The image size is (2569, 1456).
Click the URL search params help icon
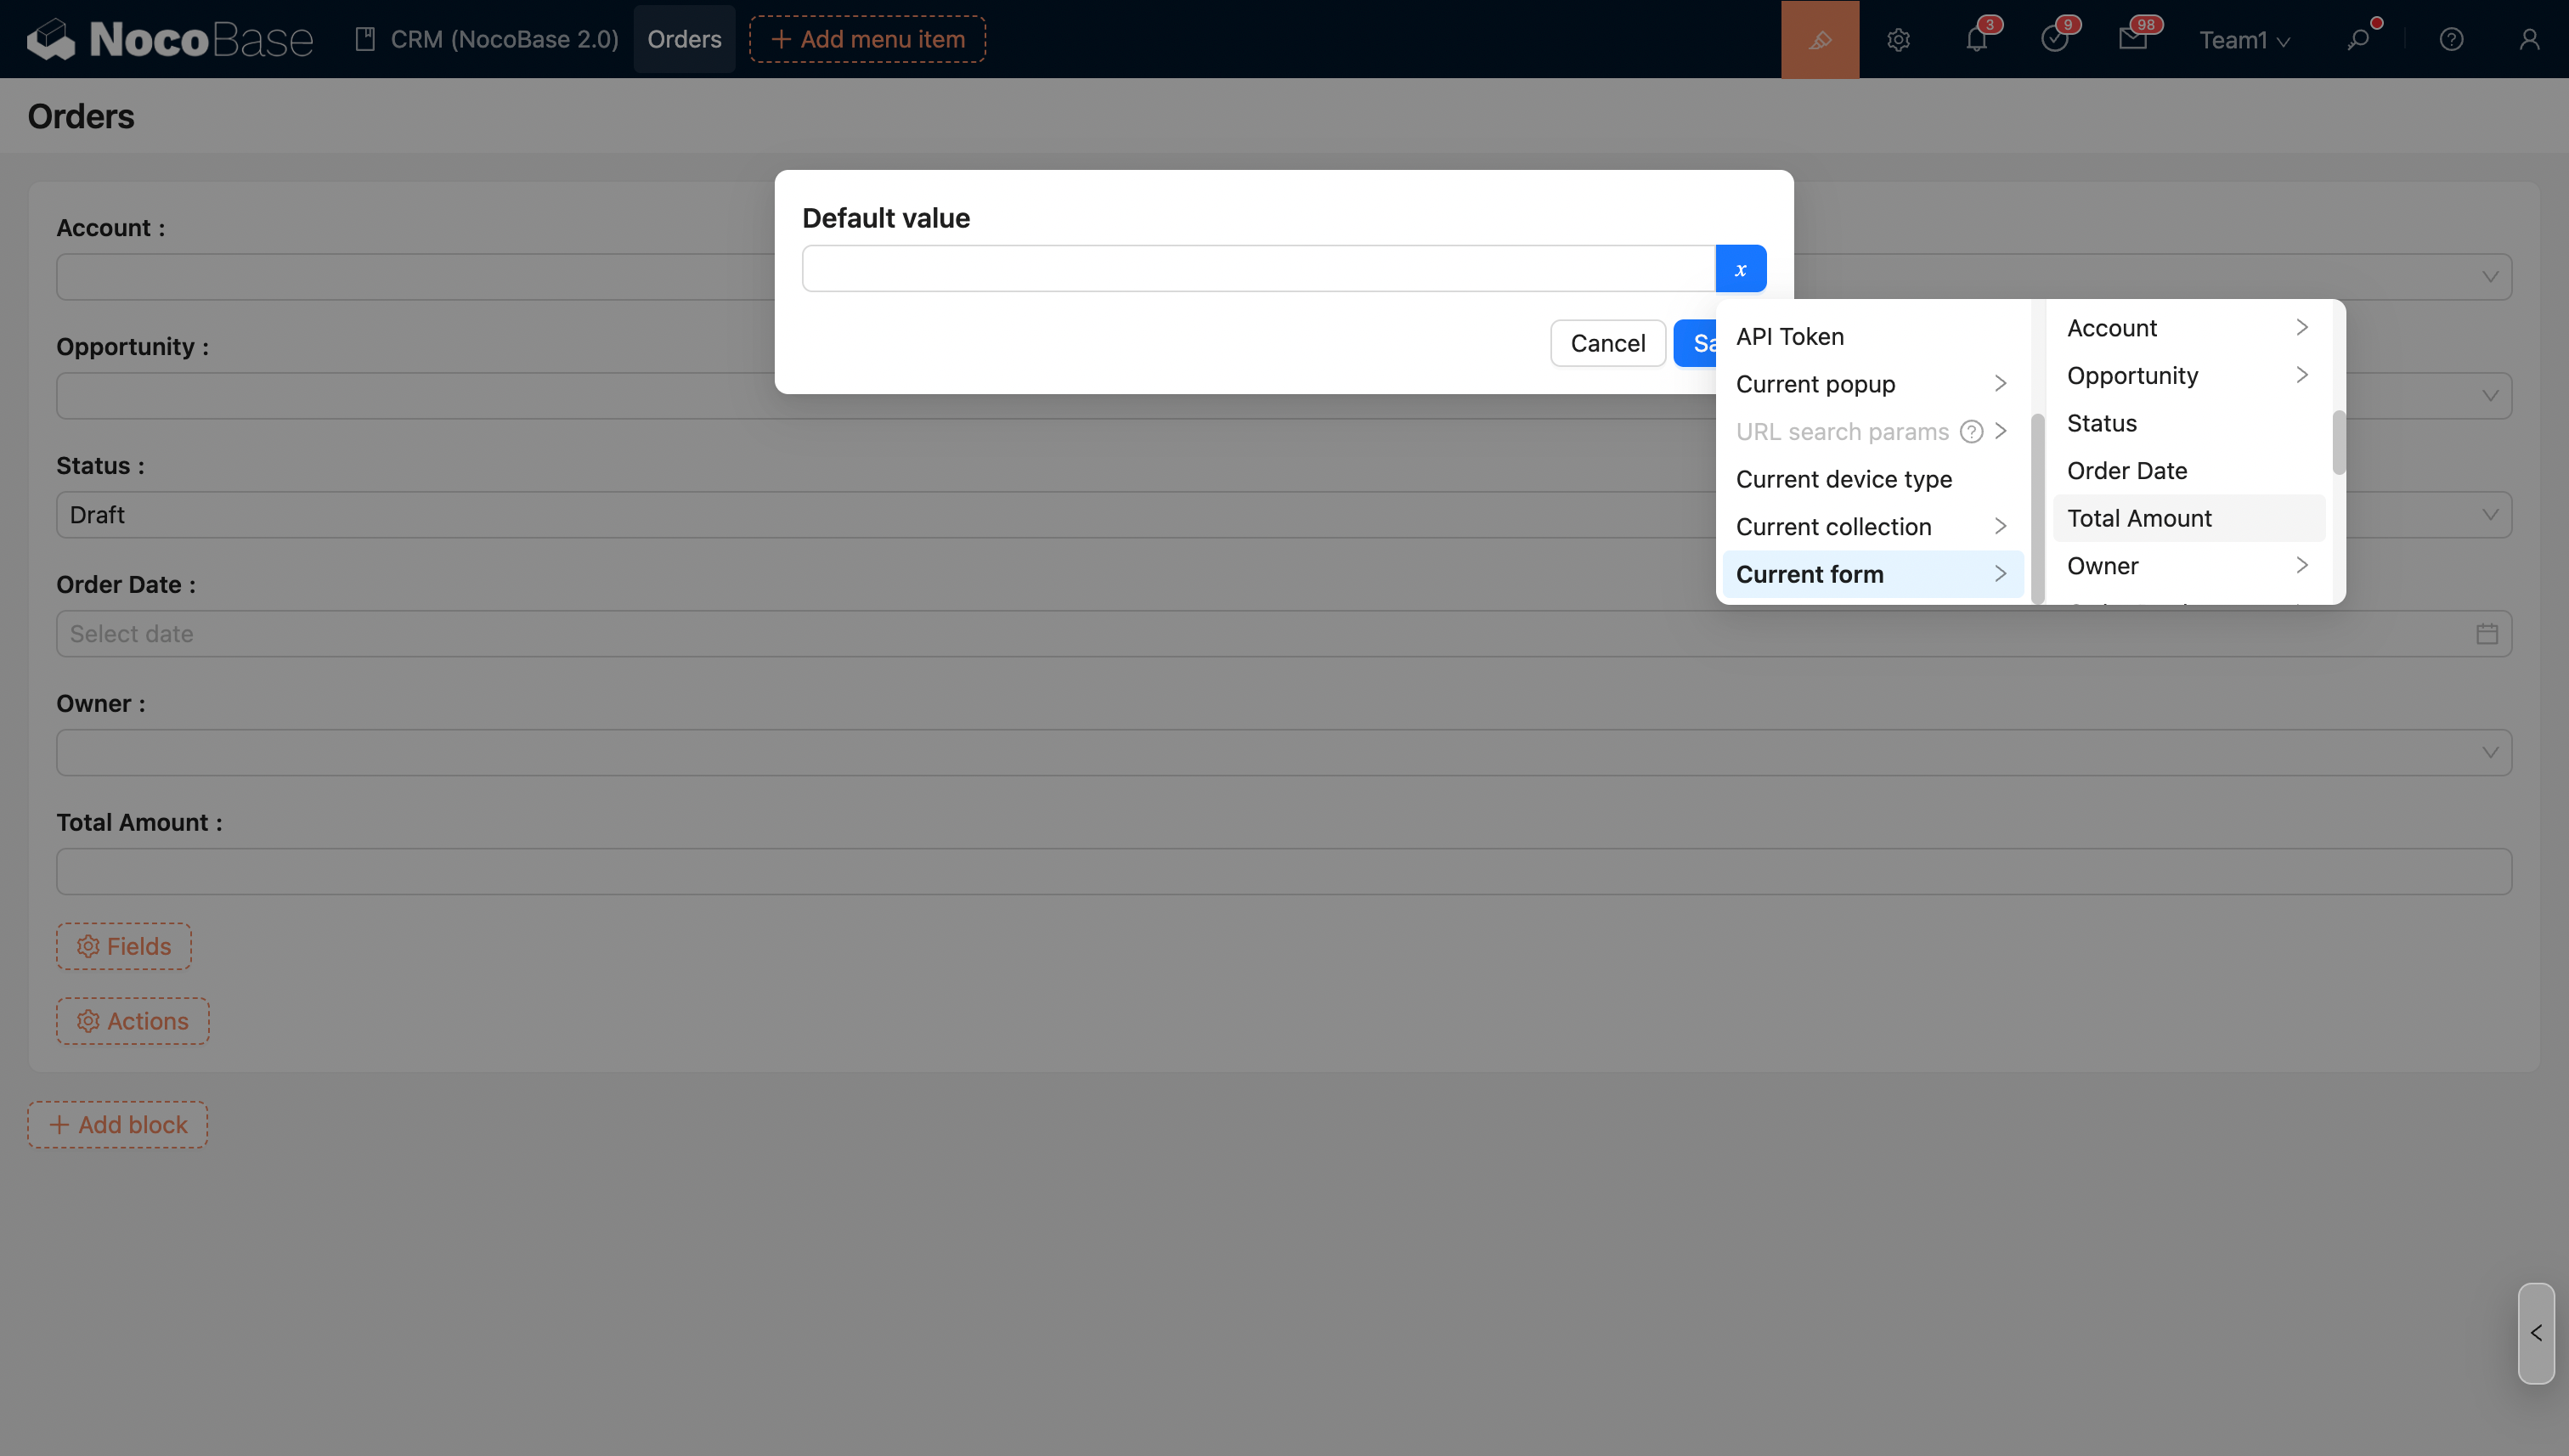[x=1971, y=431]
